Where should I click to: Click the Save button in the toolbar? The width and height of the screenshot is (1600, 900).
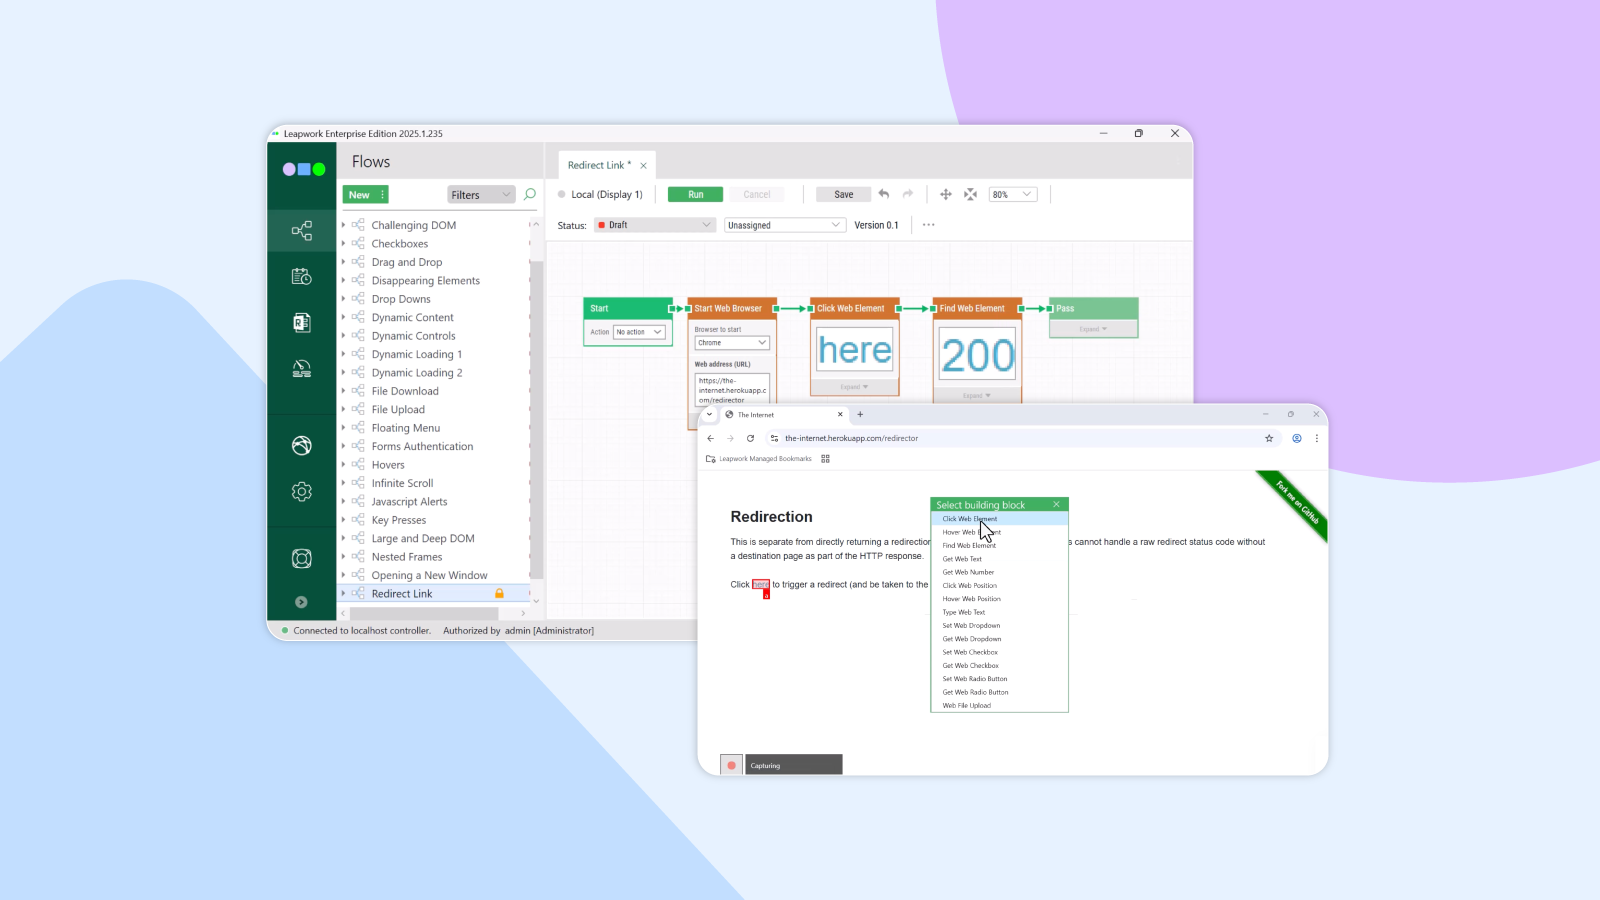[x=843, y=194]
